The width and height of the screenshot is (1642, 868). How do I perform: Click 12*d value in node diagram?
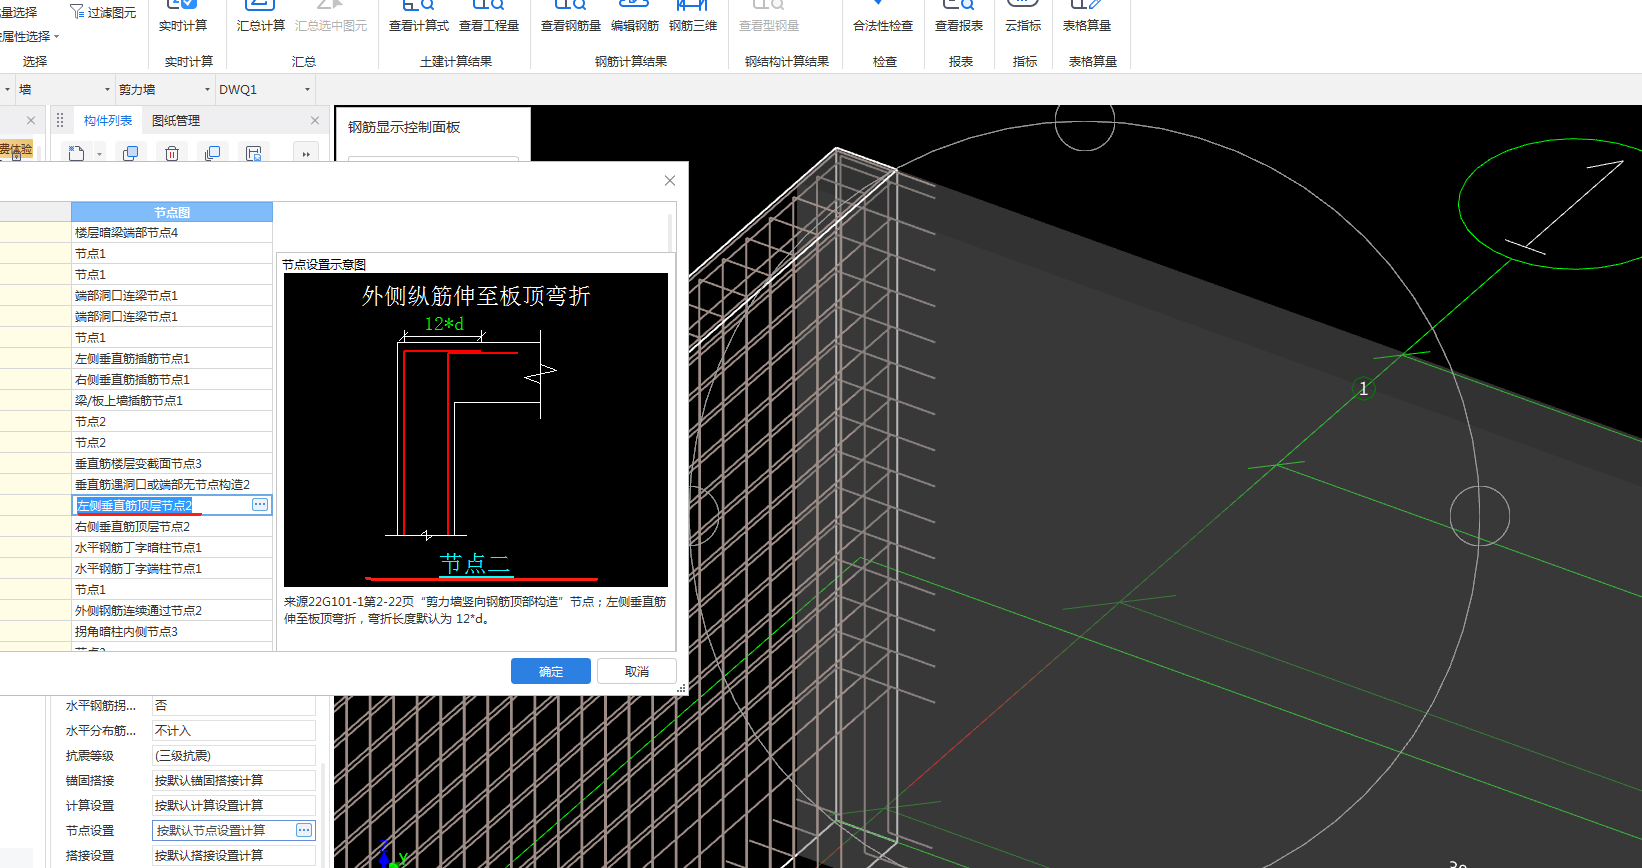click(x=444, y=324)
